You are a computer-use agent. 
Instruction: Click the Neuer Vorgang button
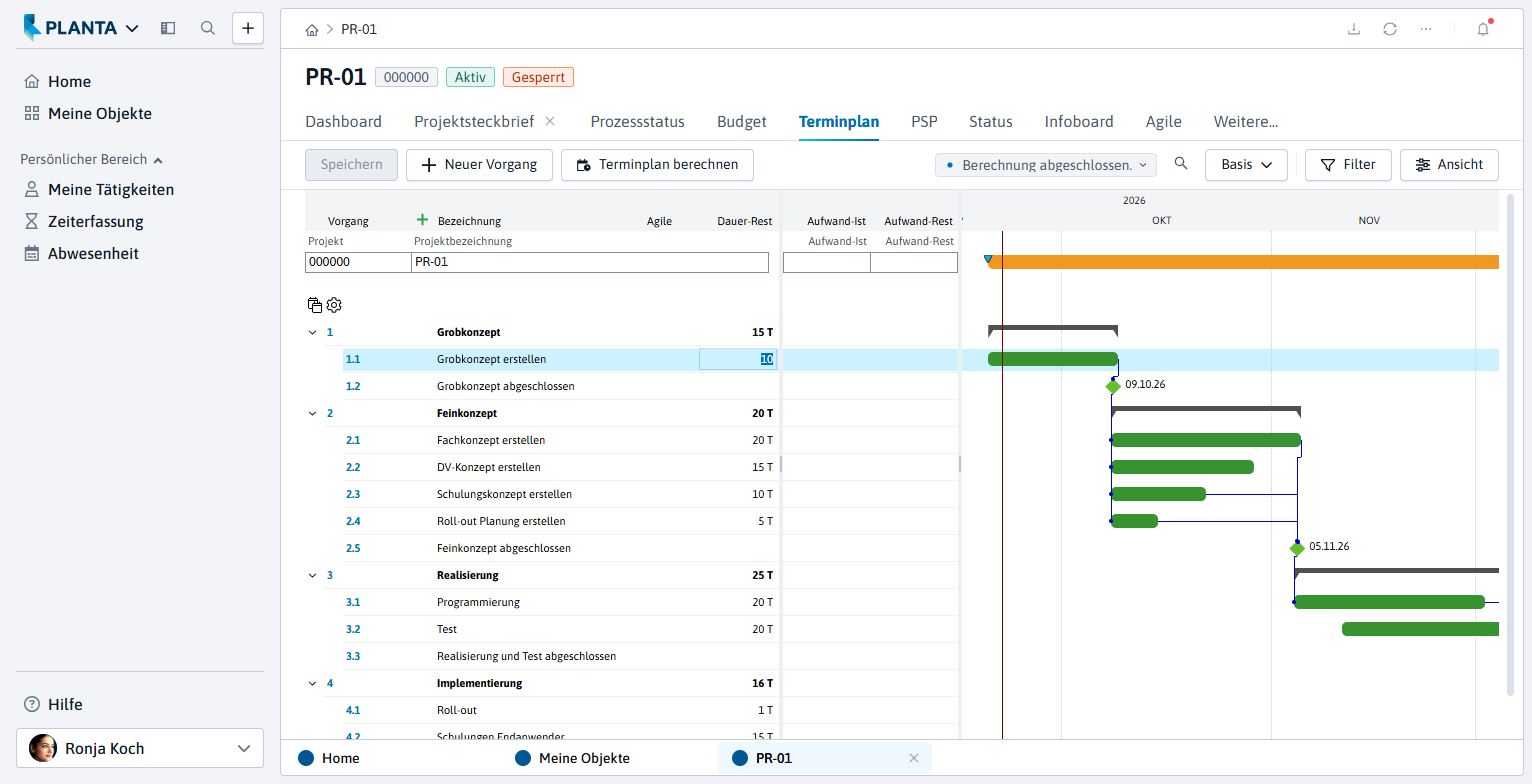[x=479, y=165]
